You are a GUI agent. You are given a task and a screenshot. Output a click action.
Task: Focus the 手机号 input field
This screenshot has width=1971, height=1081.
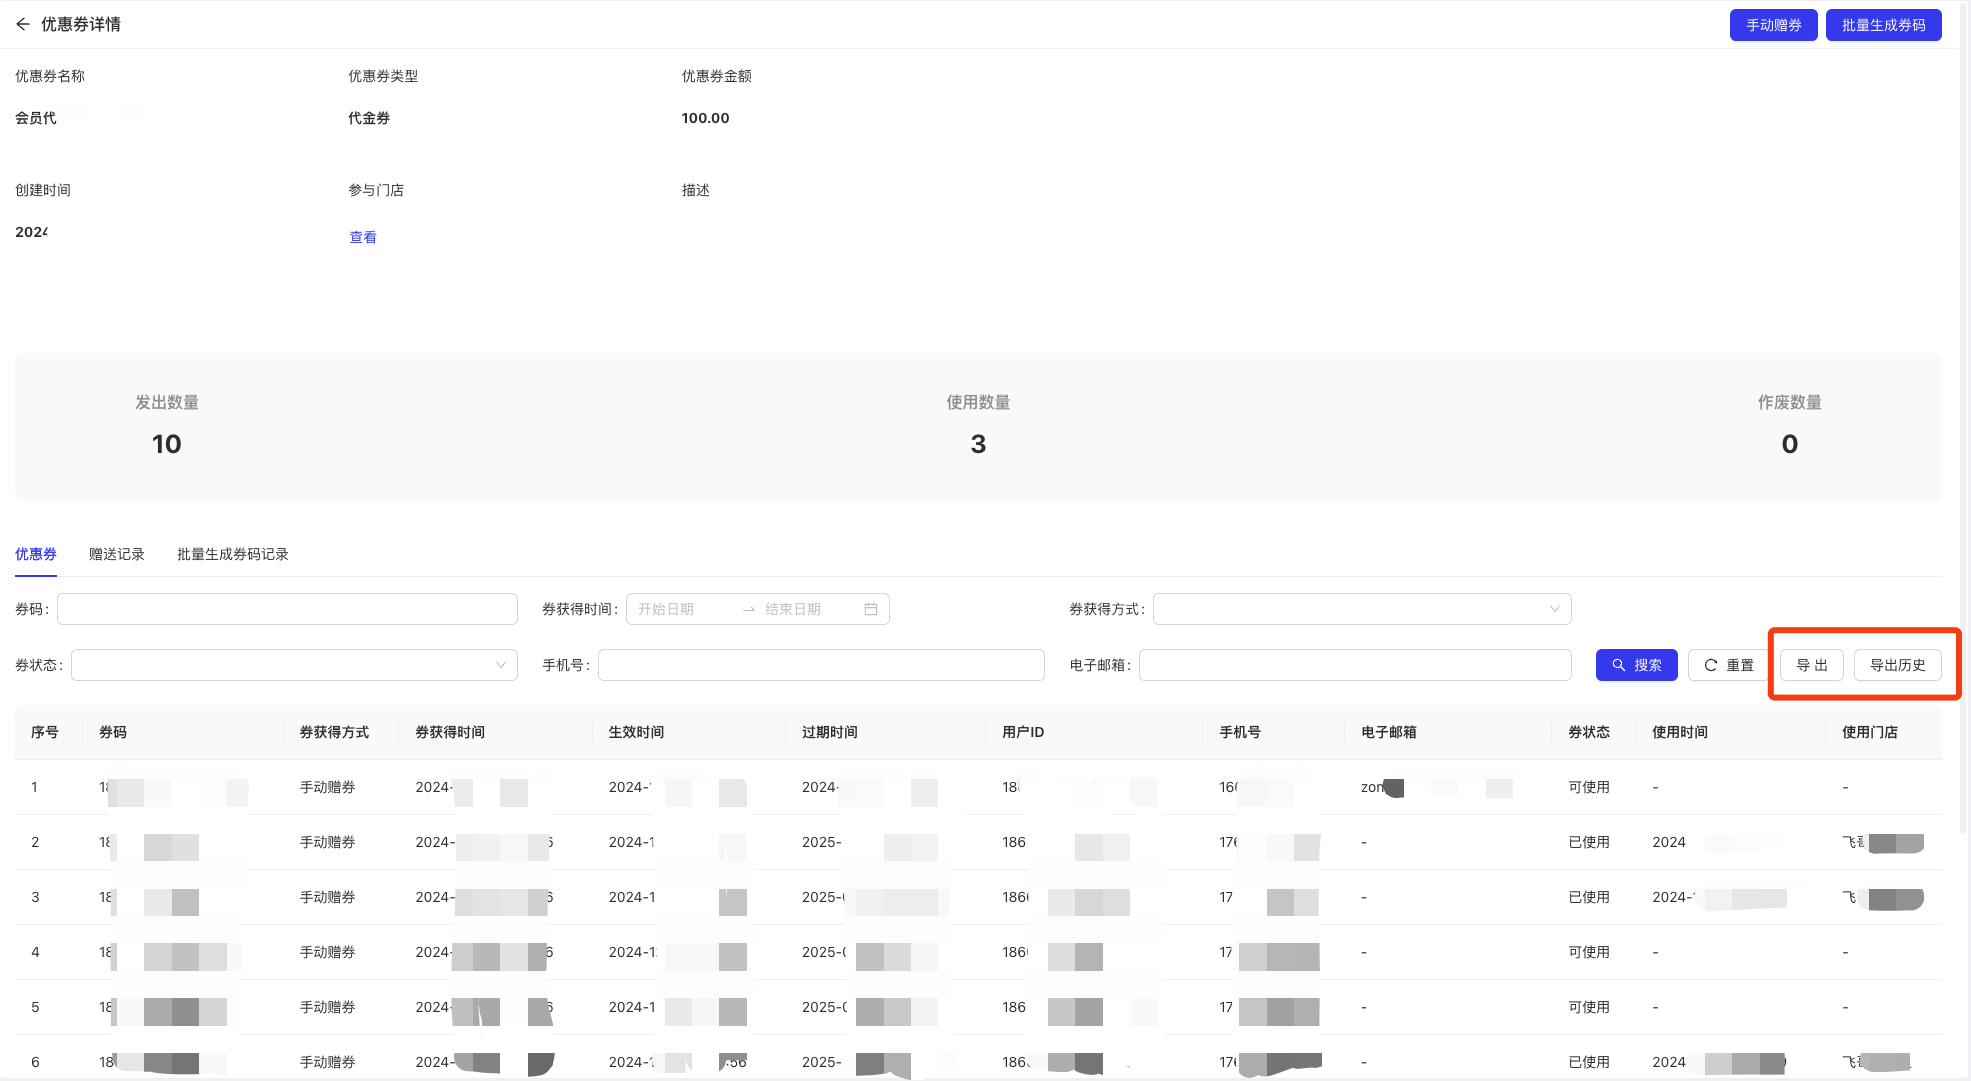pos(821,665)
